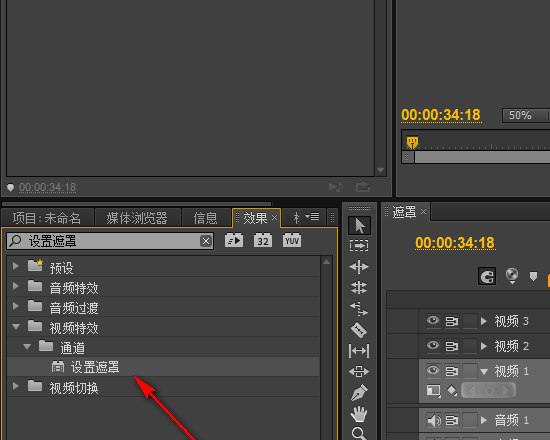Select the Zoom magnifier tool
Screen dimensions: 550x440
pyautogui.click(x=359, y=433)
